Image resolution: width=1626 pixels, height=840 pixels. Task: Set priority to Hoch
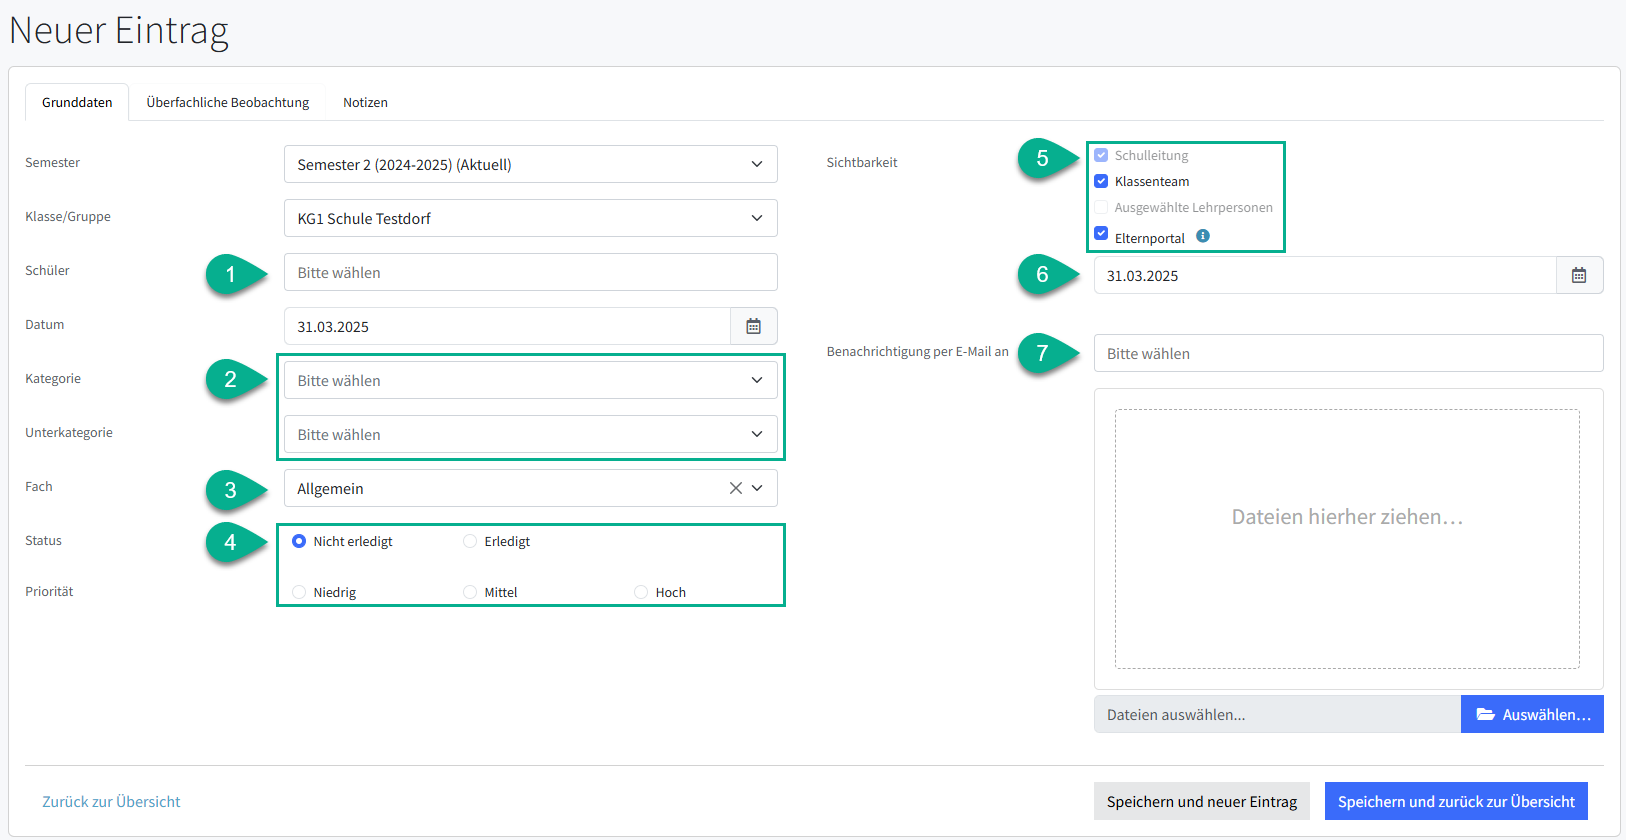point(641,592)
